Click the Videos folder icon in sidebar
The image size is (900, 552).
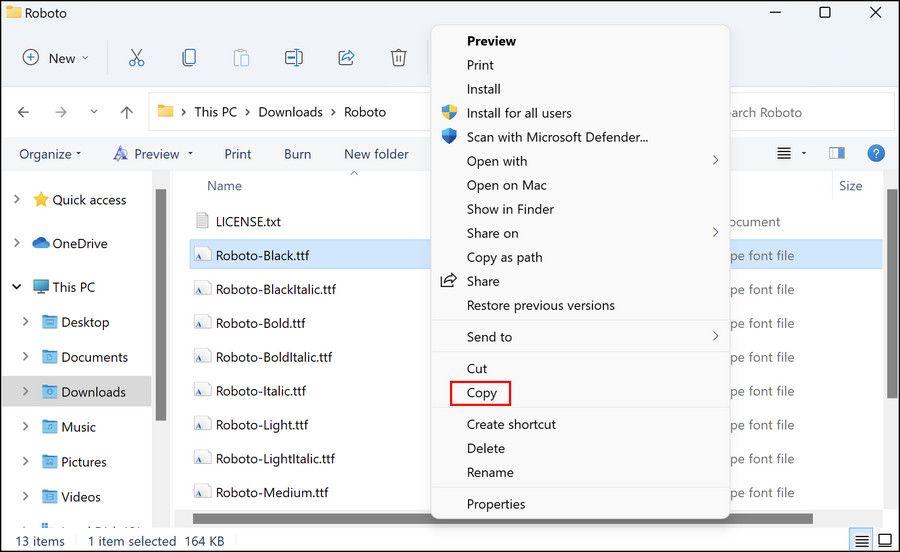coord(50,496)
